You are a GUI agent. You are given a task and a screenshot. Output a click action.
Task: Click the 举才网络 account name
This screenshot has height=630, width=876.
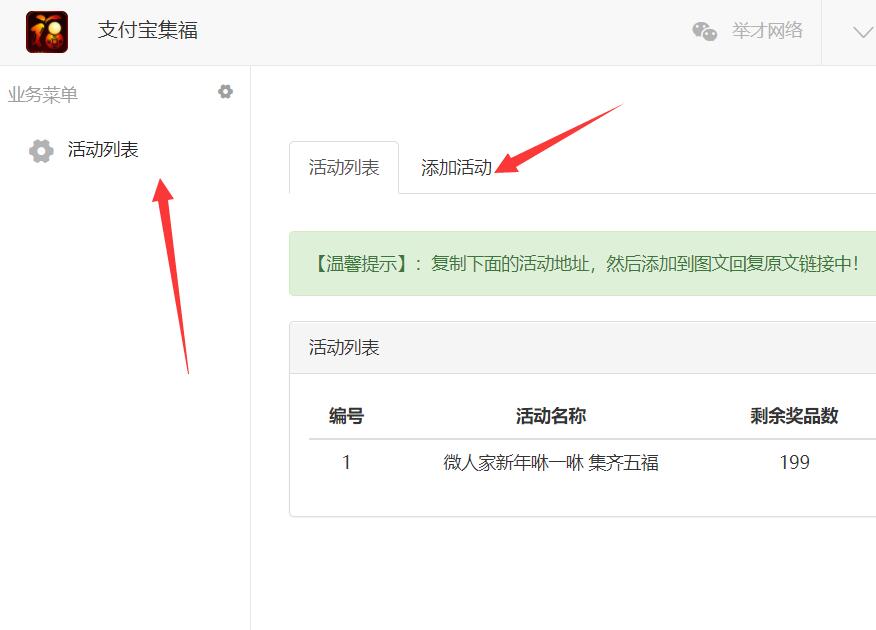click(767, 31)
